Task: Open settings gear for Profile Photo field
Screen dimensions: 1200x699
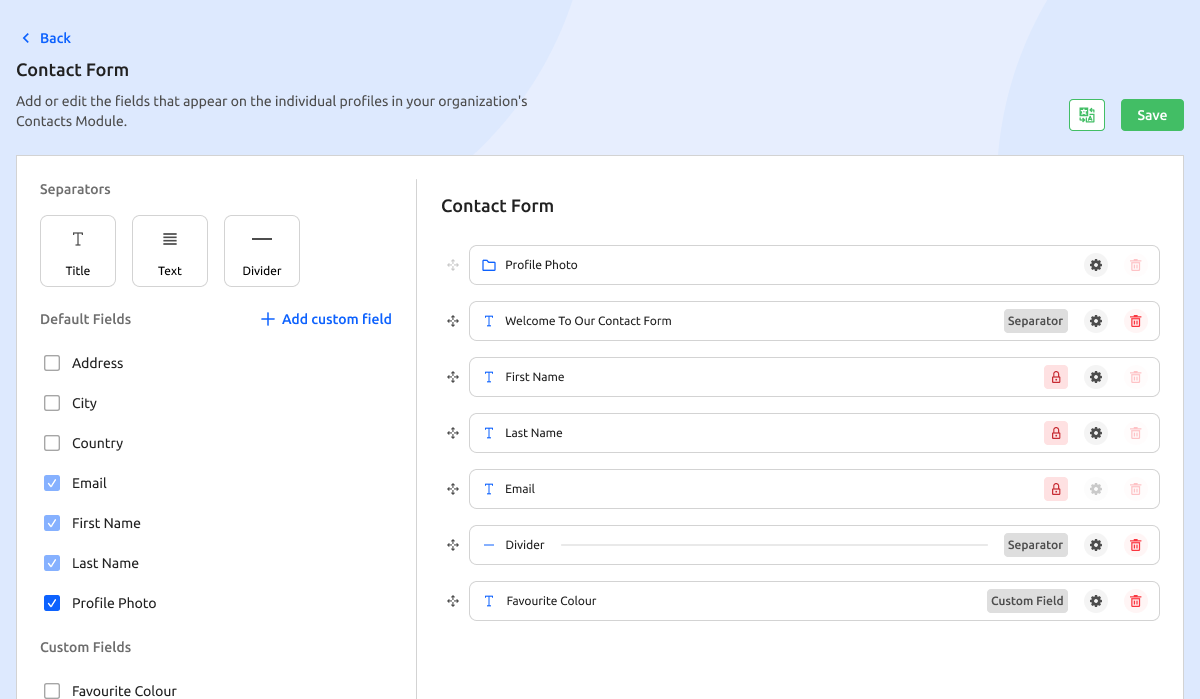Action: [1096, 265]
